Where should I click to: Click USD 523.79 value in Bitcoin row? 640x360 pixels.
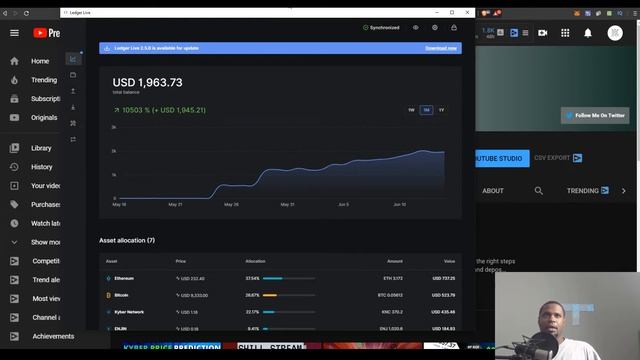point(443,295)
